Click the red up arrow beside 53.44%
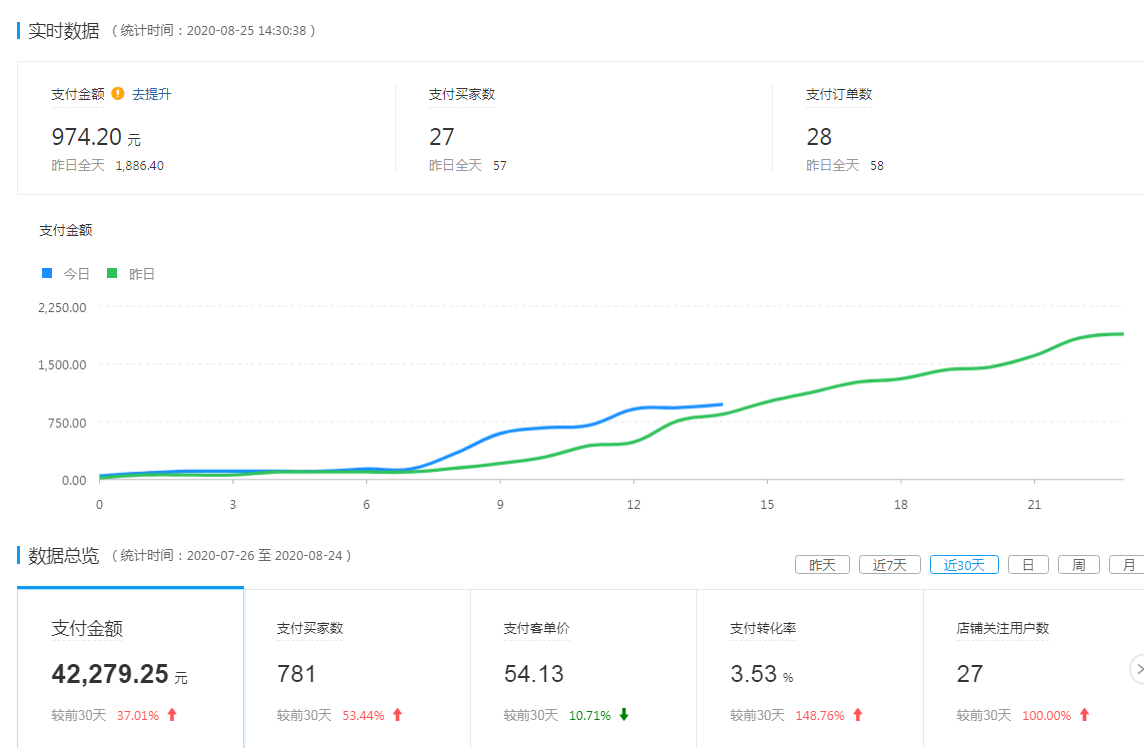This screenshot has width=1144, height=748. coord(398,714)
